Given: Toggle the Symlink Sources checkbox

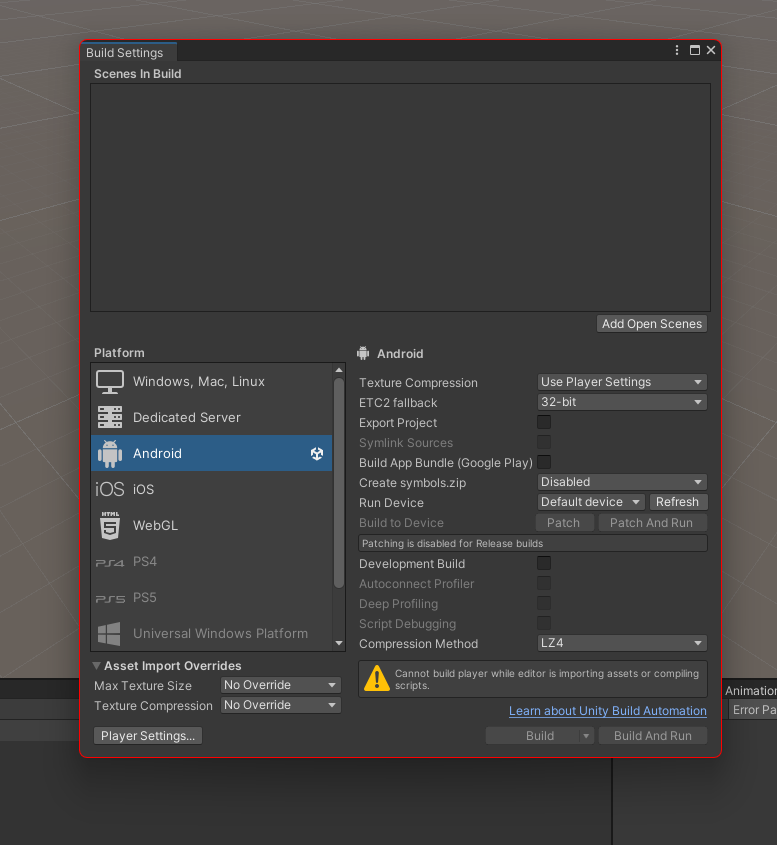Looking at the screenshot, I should pos(544,442).
